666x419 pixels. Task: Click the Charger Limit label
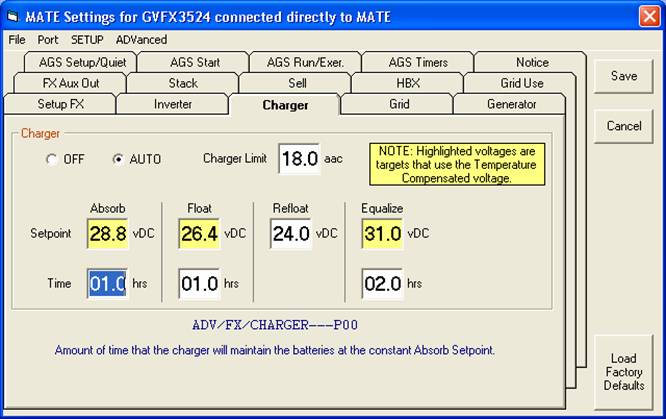[x=235, y=159]
